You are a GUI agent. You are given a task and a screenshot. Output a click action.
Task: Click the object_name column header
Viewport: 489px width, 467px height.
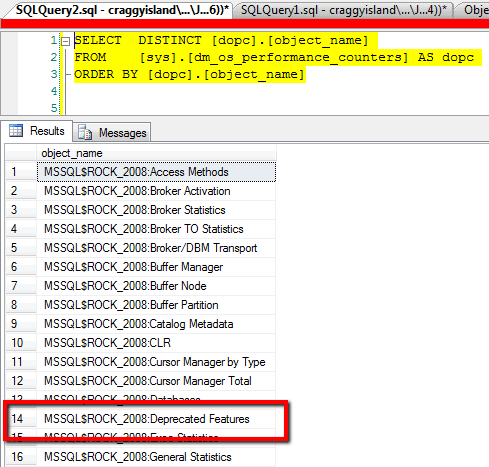(156, 153)
